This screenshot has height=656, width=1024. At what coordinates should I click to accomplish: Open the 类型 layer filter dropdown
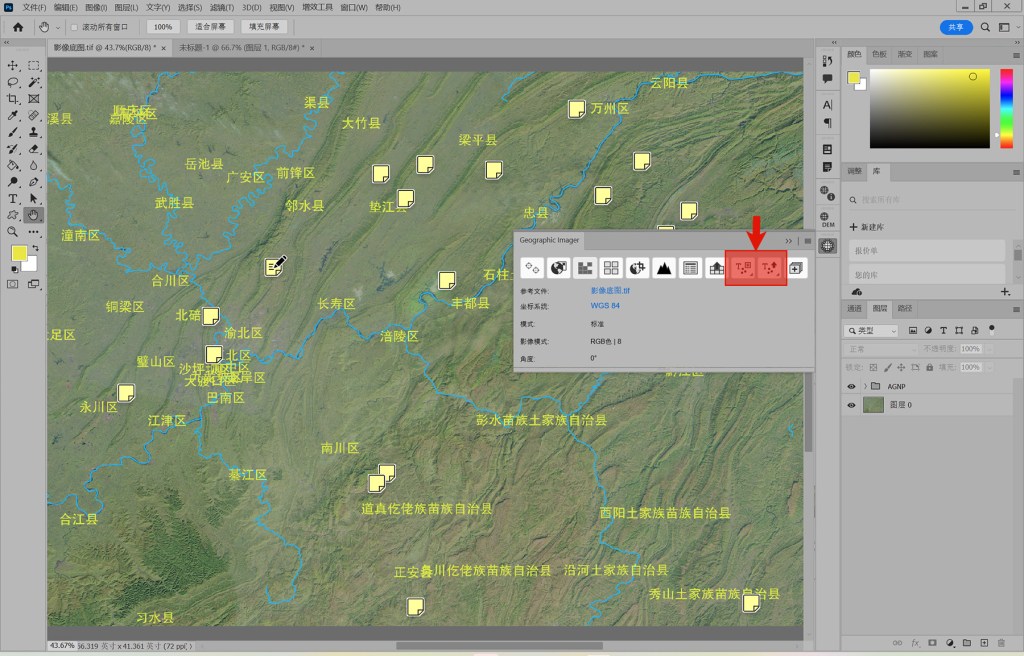click(872, 330)
